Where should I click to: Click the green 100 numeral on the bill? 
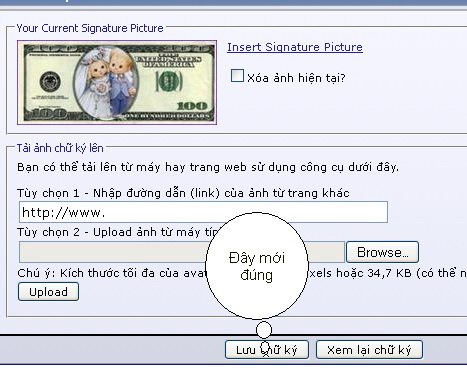pos(192,106)
